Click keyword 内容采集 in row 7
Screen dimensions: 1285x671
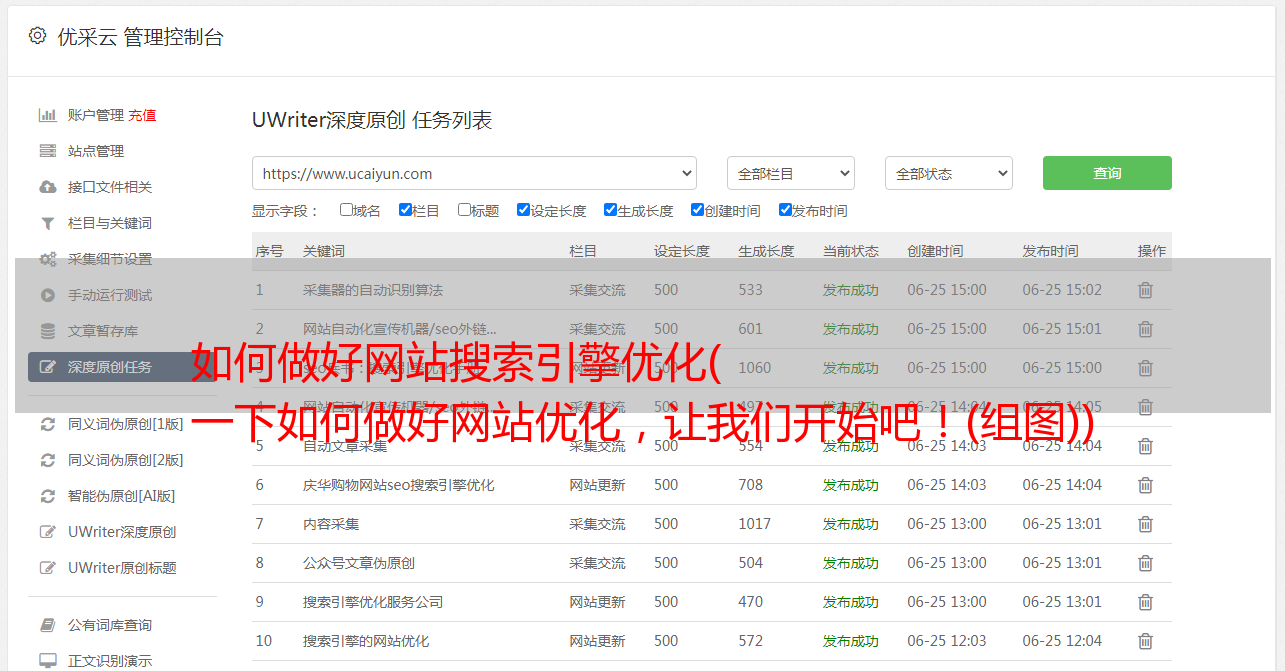pos(331,524)
